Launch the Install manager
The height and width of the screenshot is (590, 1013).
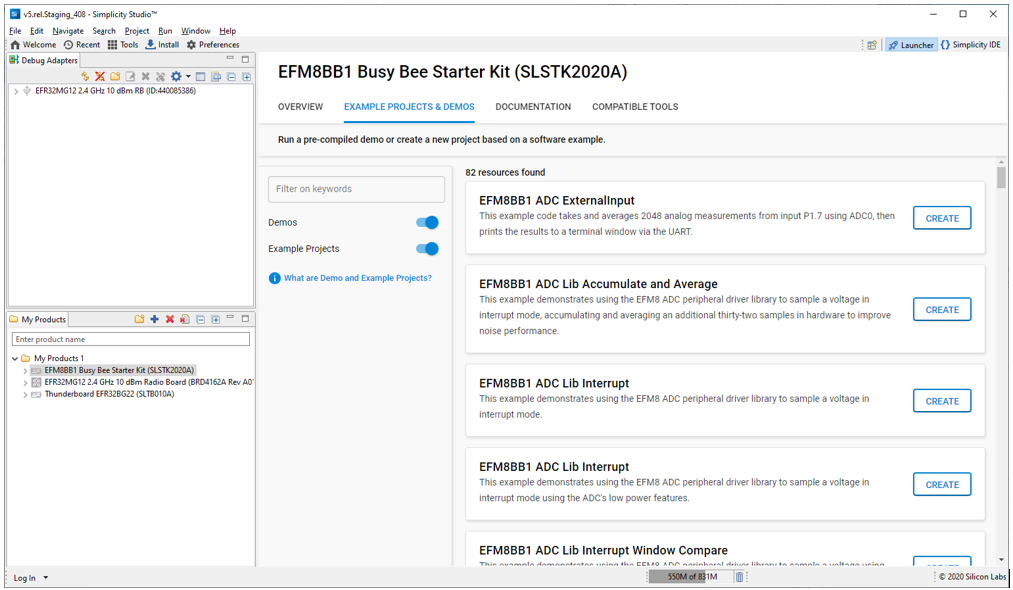162,45
